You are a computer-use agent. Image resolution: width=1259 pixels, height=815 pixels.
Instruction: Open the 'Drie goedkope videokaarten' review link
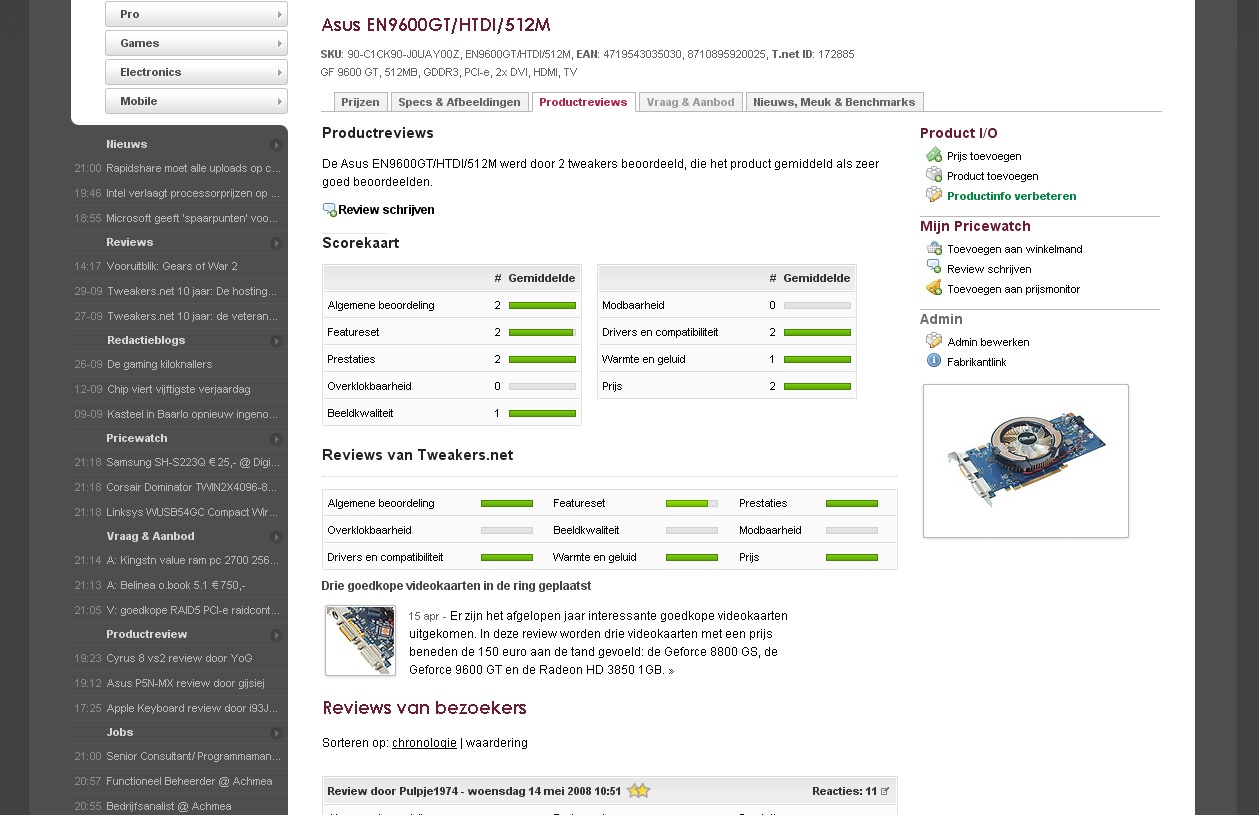(x=456, y=586)
